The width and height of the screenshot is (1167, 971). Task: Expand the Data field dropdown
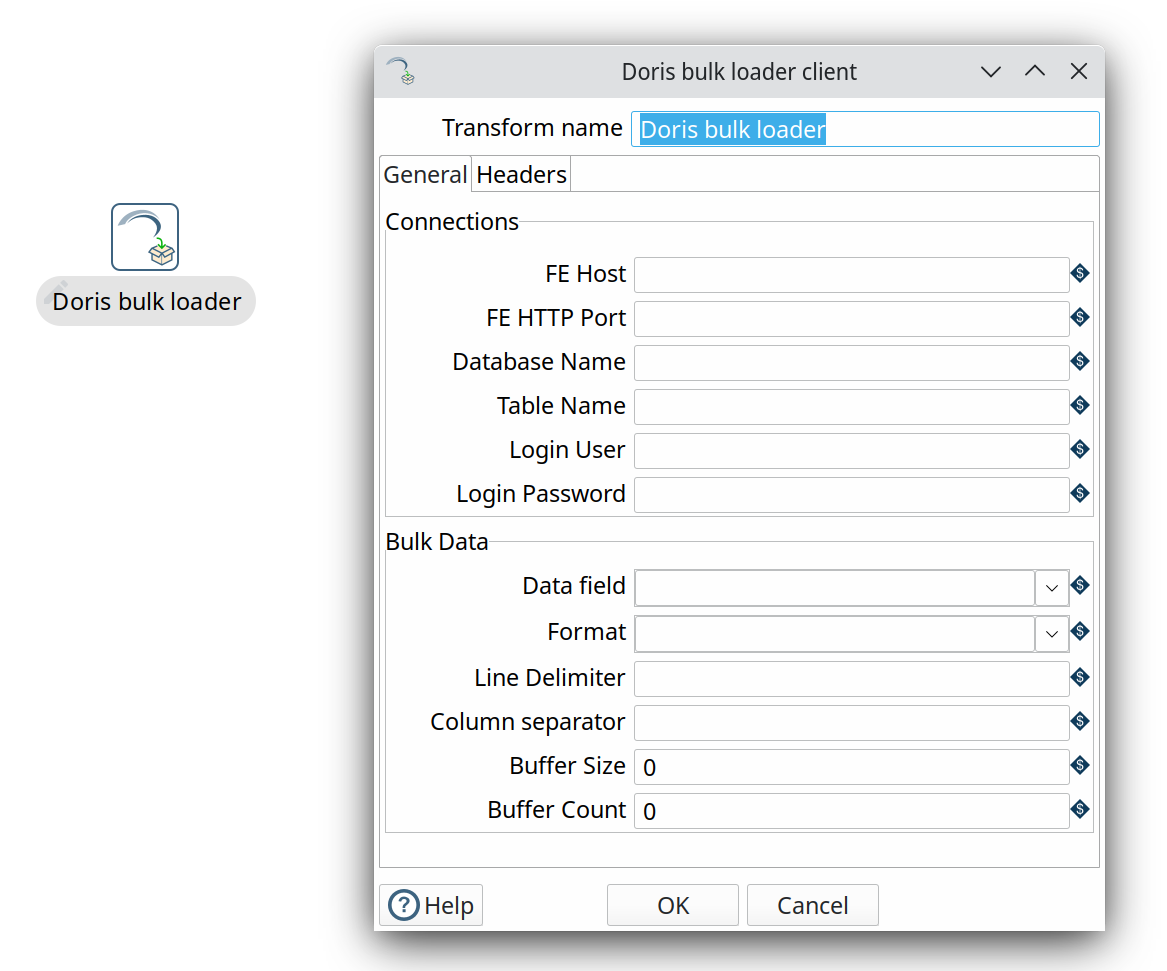click(1051, 588)
